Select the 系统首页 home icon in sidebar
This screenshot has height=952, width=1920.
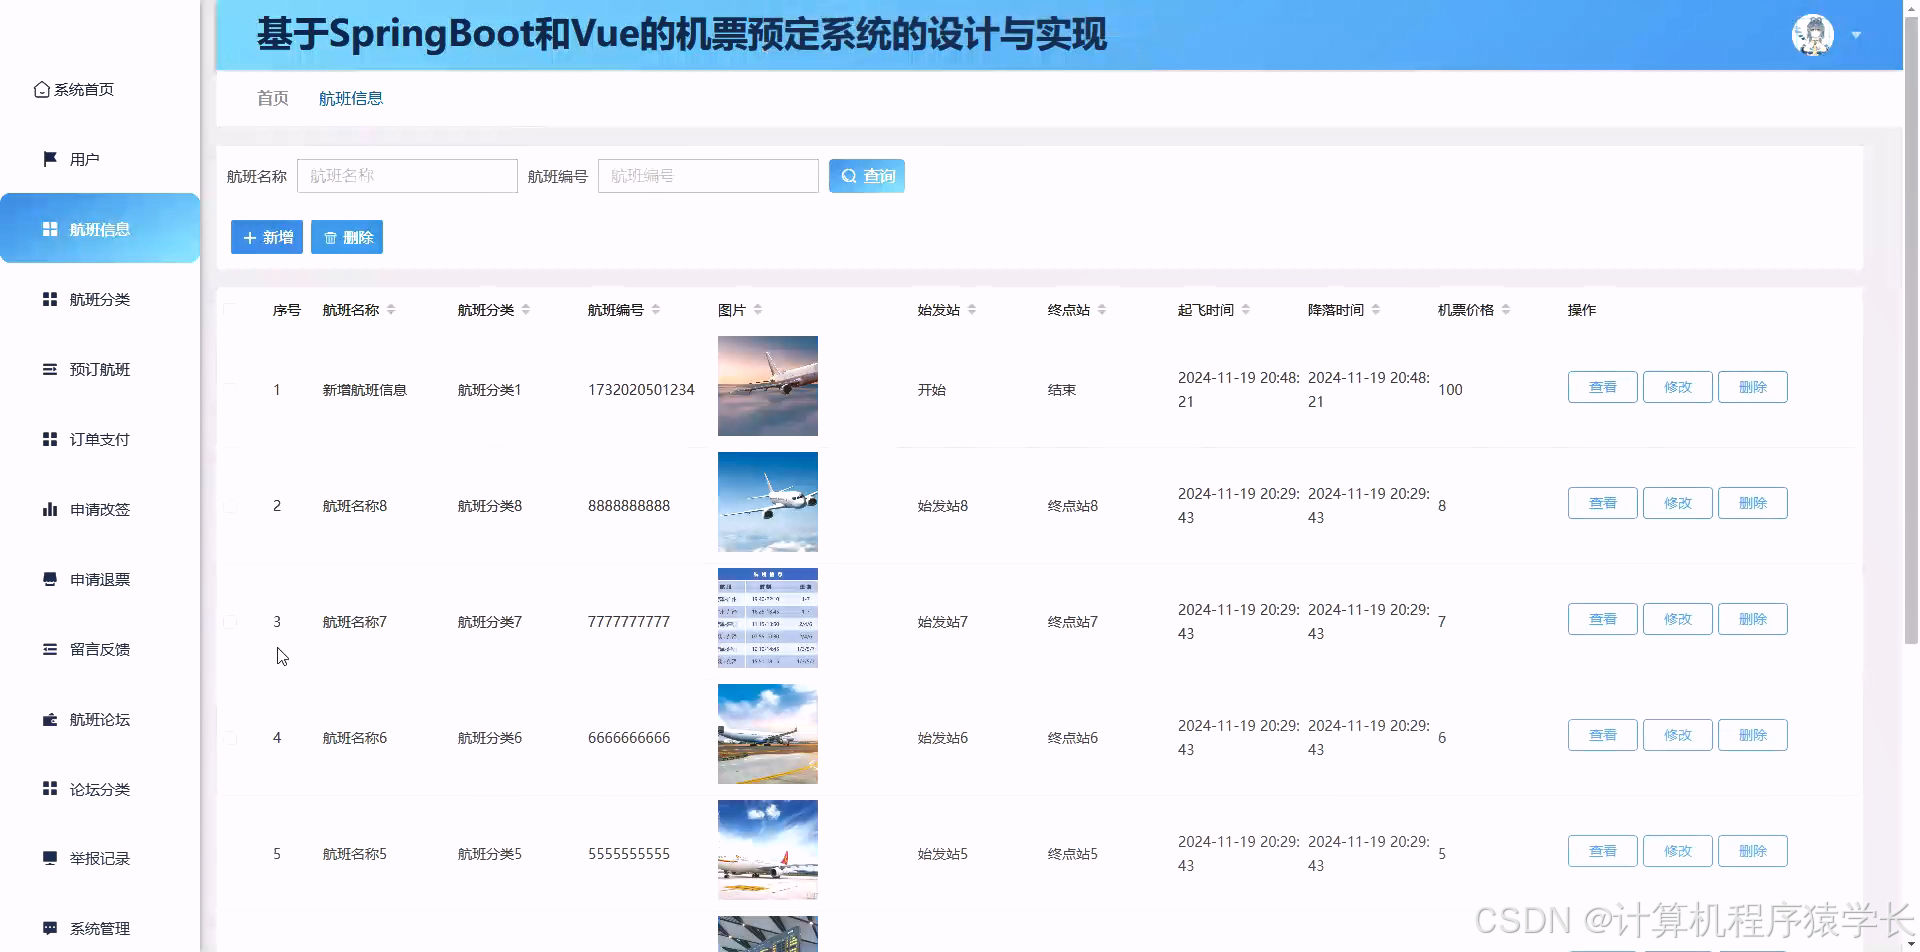(x=41, y=89)
